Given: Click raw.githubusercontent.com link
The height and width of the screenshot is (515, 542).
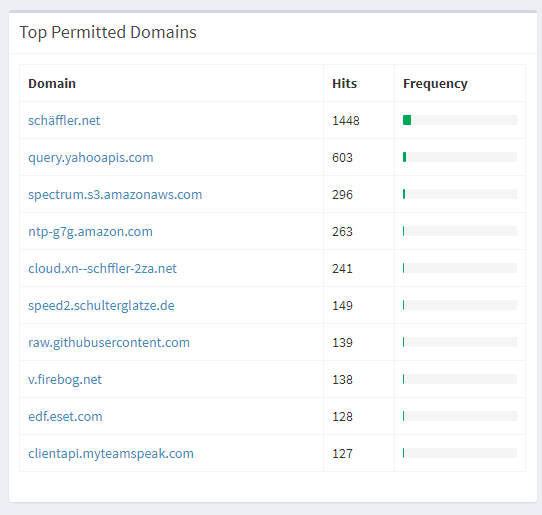Looking at the screenshot, I should (x=109, y=343).
